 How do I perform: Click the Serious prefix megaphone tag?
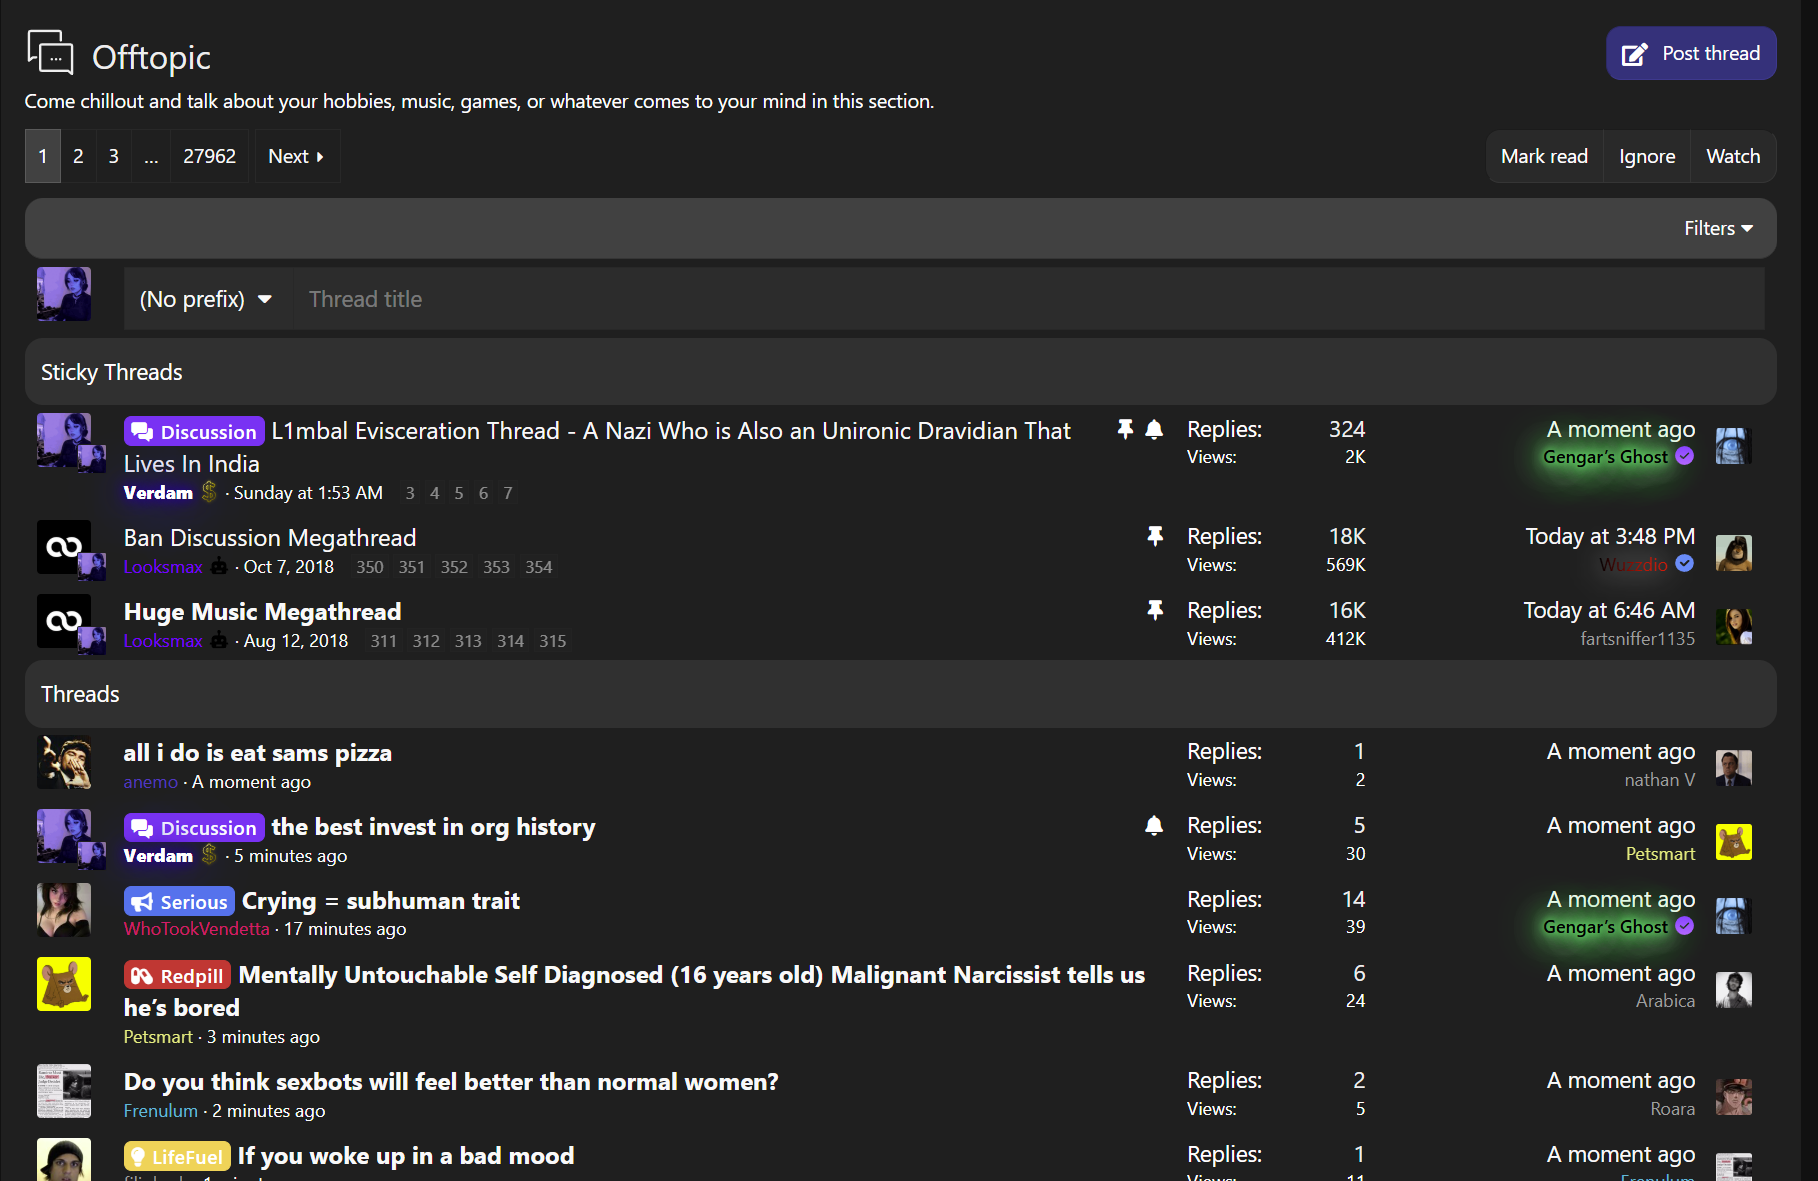(x=179, y=902)
